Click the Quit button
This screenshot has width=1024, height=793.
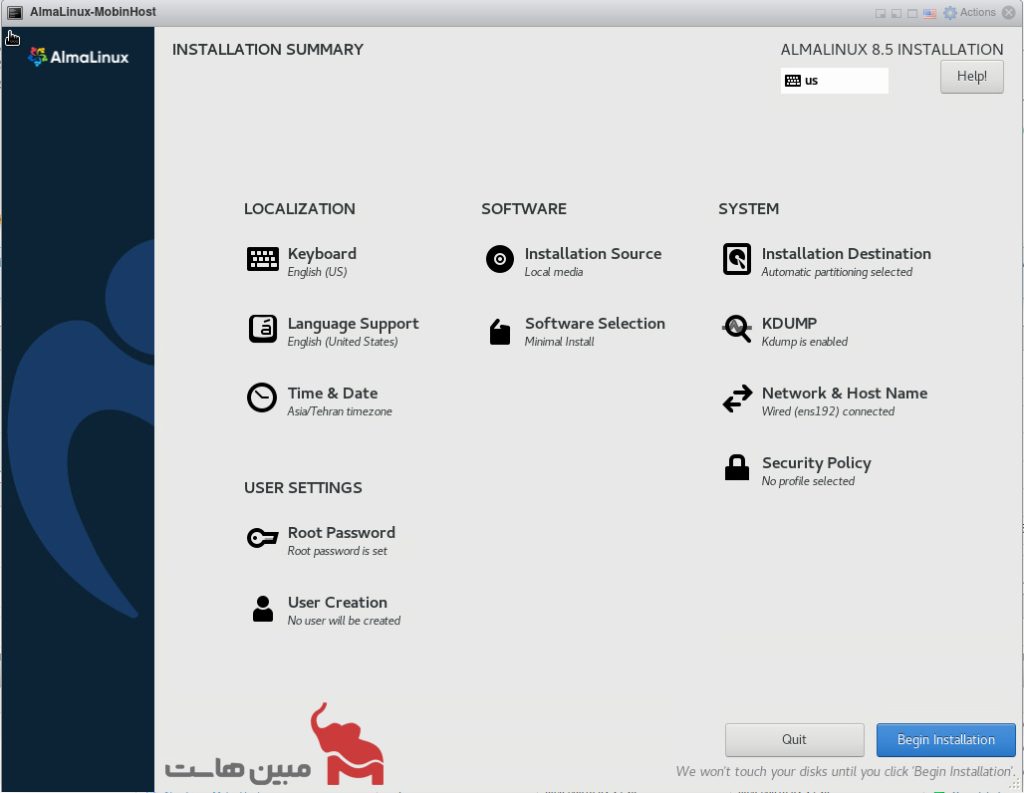(x=794, y=739)
